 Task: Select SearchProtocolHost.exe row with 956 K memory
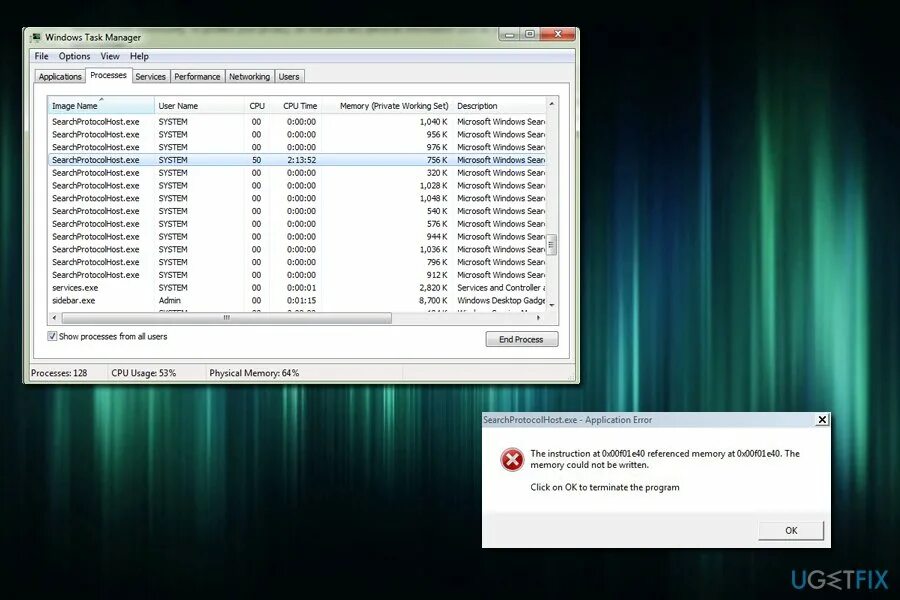tap(297, 134)
